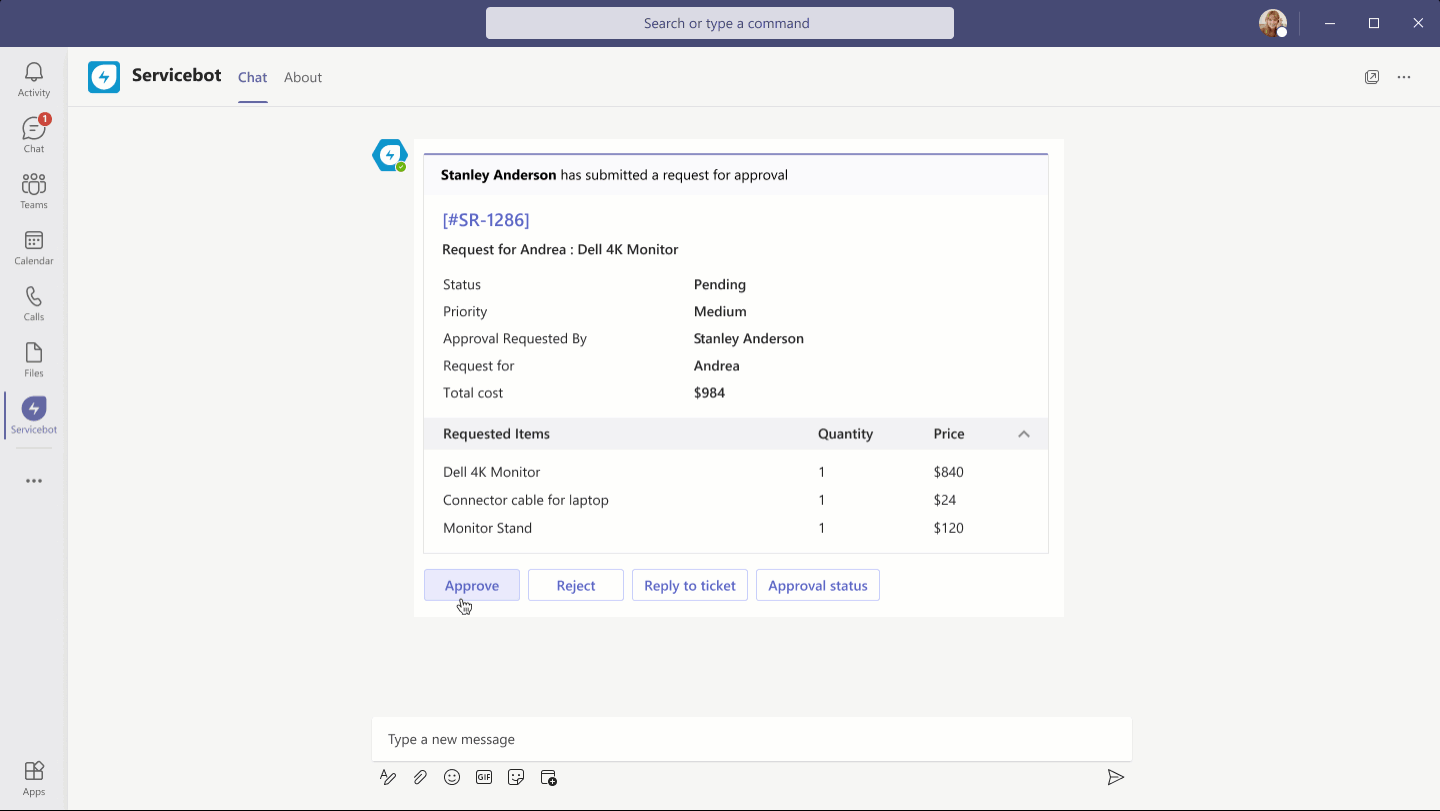Viewport: 1440px width, 811px height.
Task: Click the Medium priority value
Action: (720, 312)
